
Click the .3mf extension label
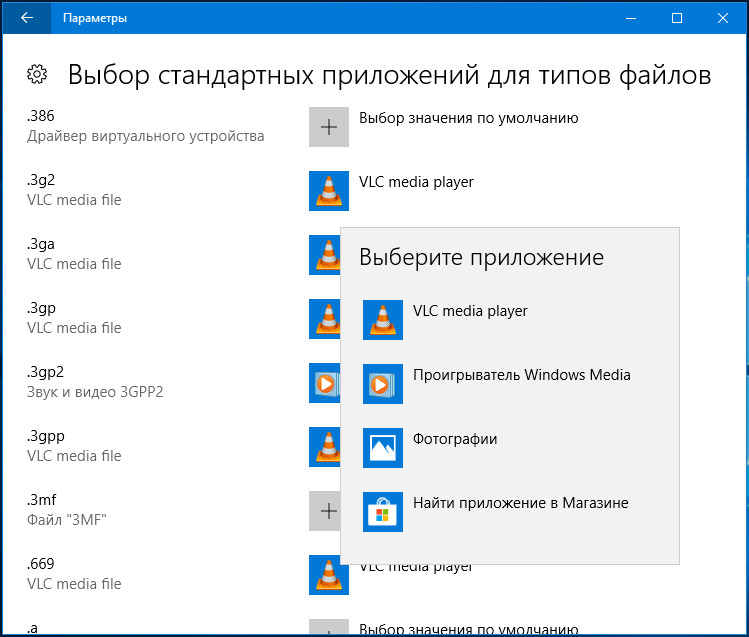(x=42, y=500)
